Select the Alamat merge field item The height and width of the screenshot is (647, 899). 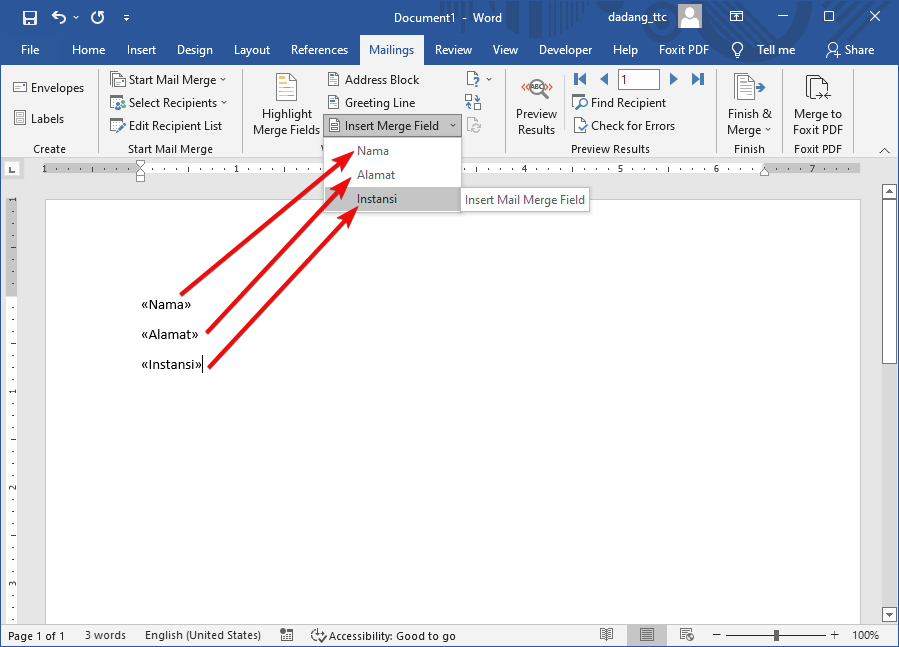[376, 175]
